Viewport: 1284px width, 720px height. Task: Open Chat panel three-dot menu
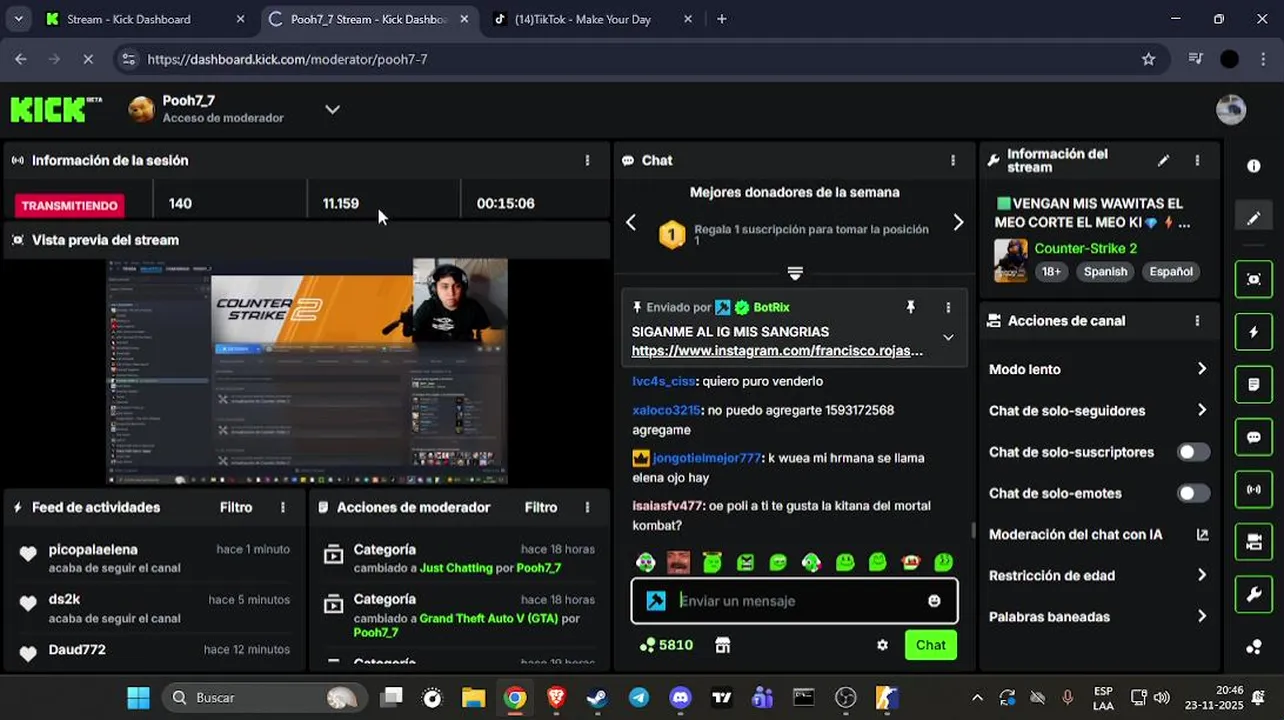(x=953, y=160)
